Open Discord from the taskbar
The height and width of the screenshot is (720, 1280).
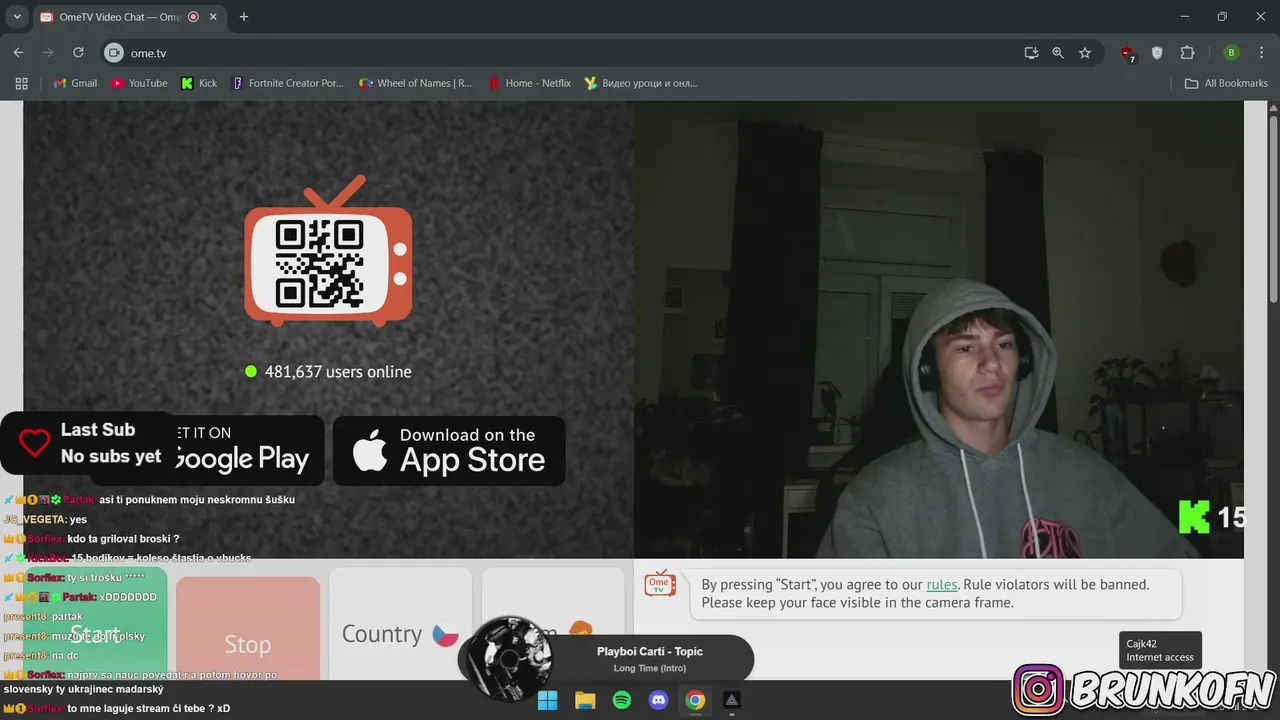pyautogui.click(x=658, y=700)
